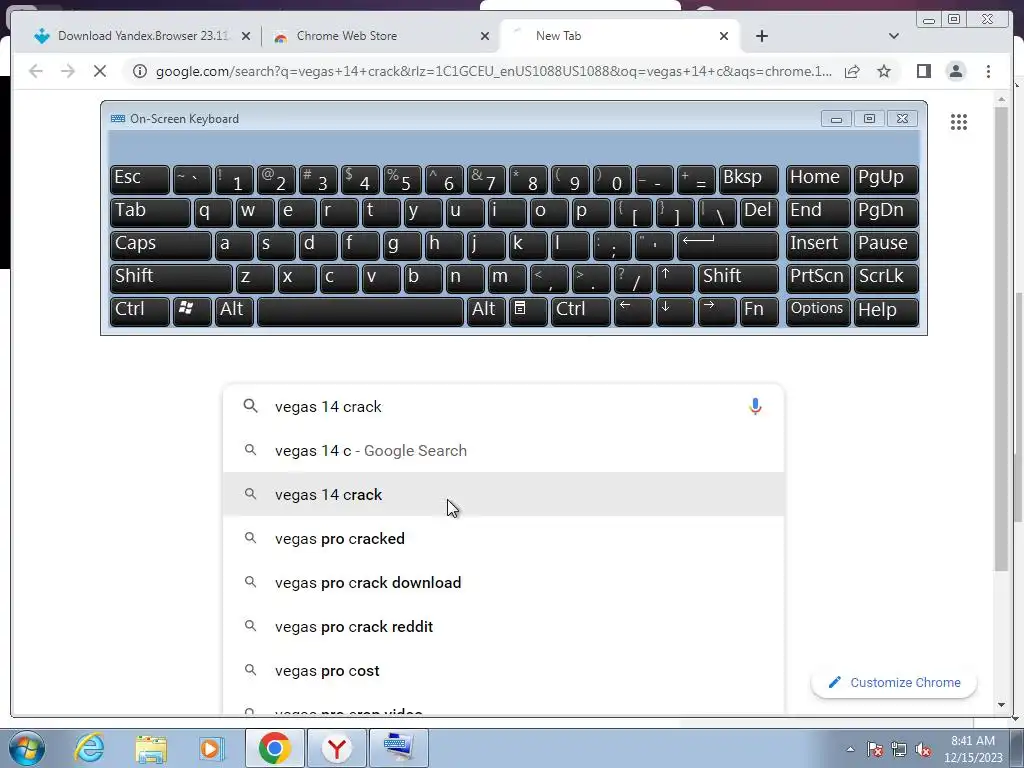Select On-Screen Keyboard taskbar icon
1024x768 pixels.
[x=398, y=748]
